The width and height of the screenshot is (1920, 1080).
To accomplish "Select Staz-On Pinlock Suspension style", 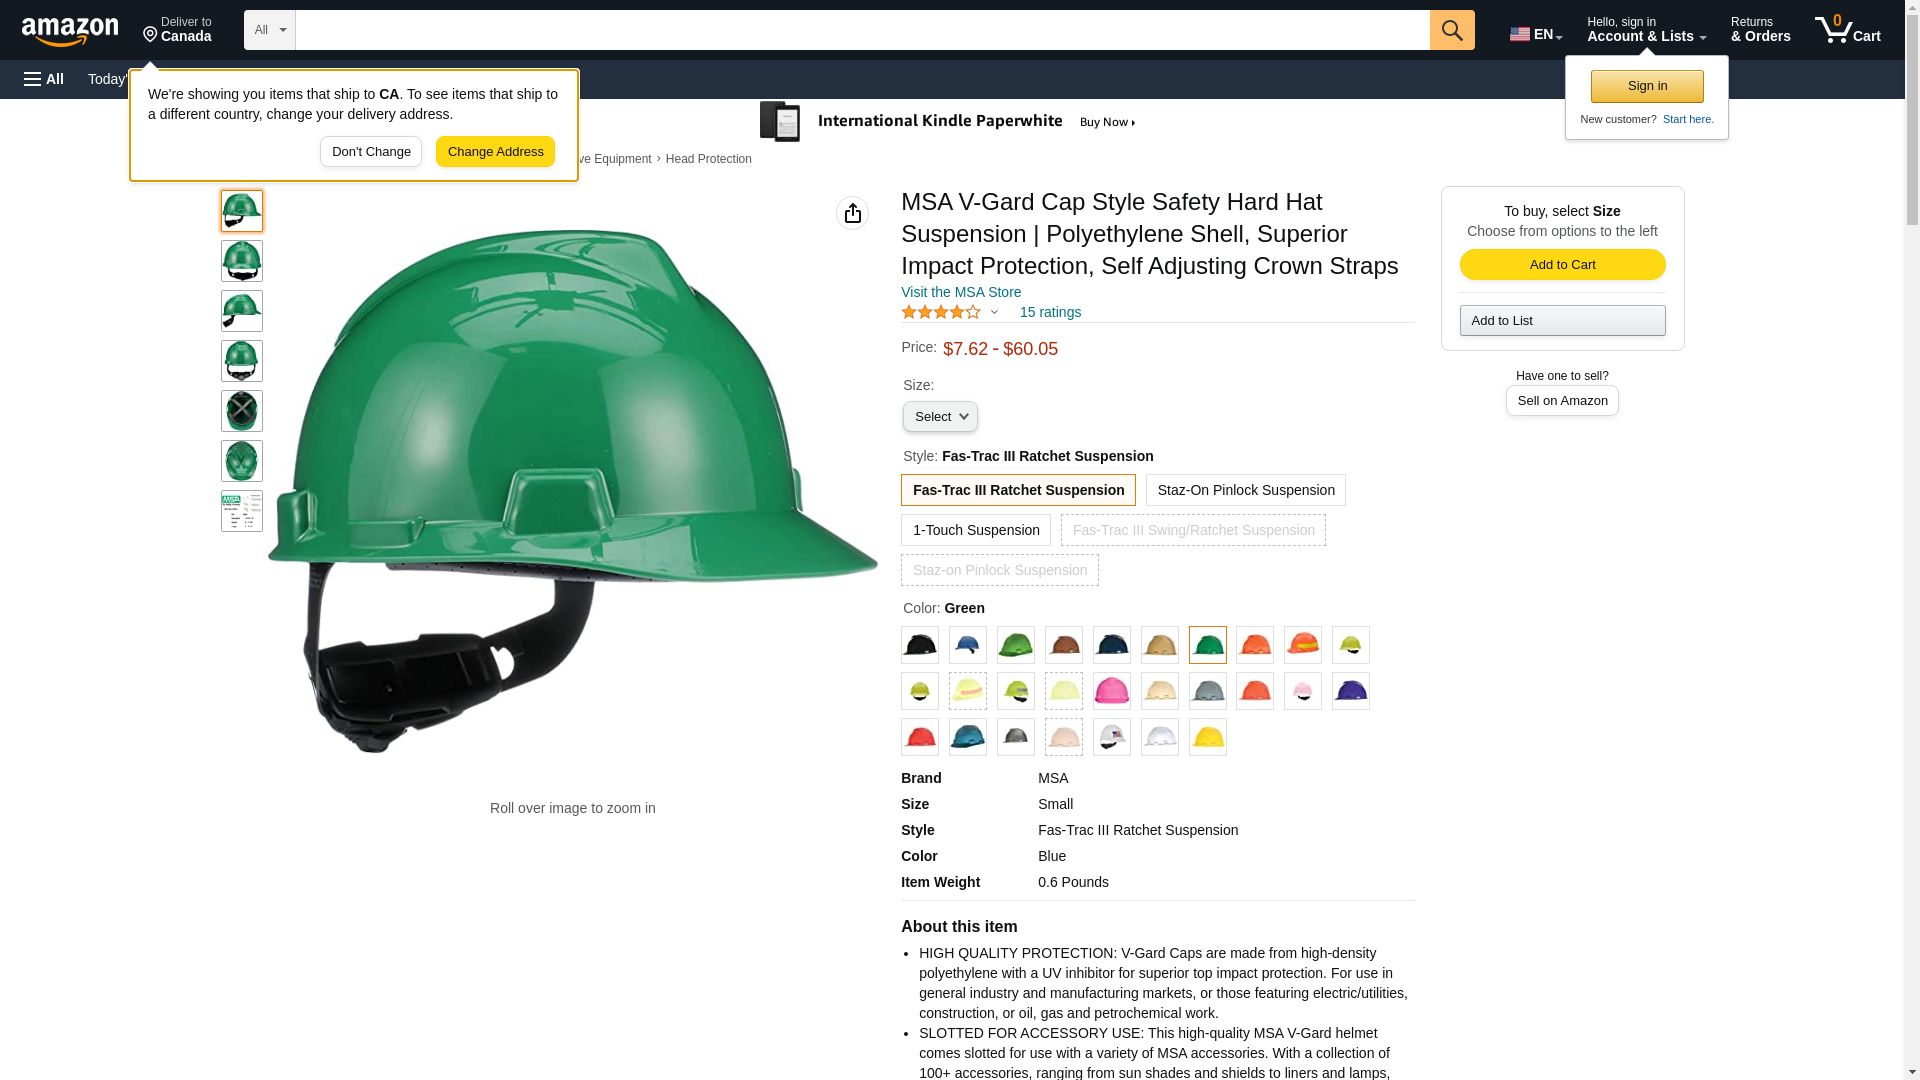I will tap(1245, 490).
